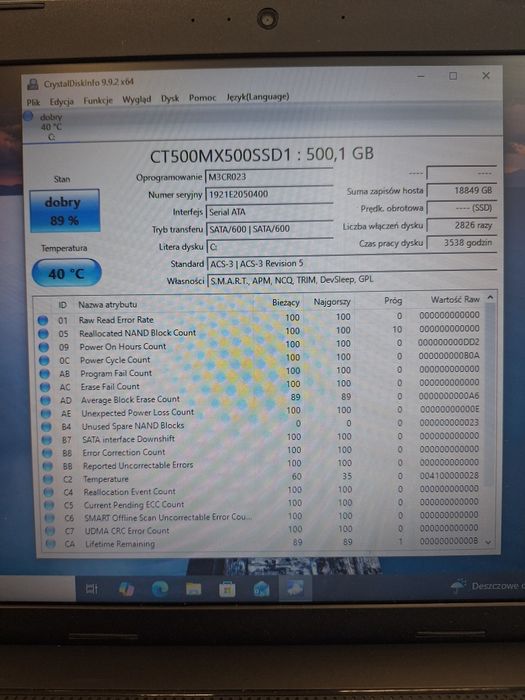525x700 pixels.
Task: Click the Oprogramowanie field showing M3CR023
Action: click(269, 176)
